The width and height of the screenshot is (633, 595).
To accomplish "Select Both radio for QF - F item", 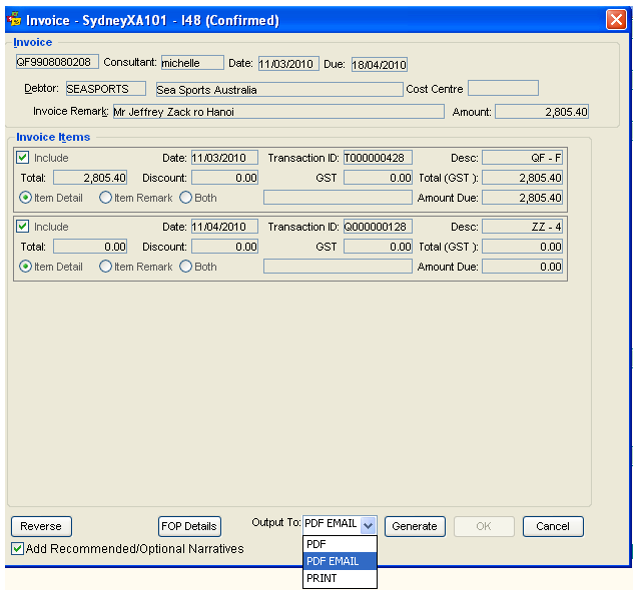I will (186, 198).
